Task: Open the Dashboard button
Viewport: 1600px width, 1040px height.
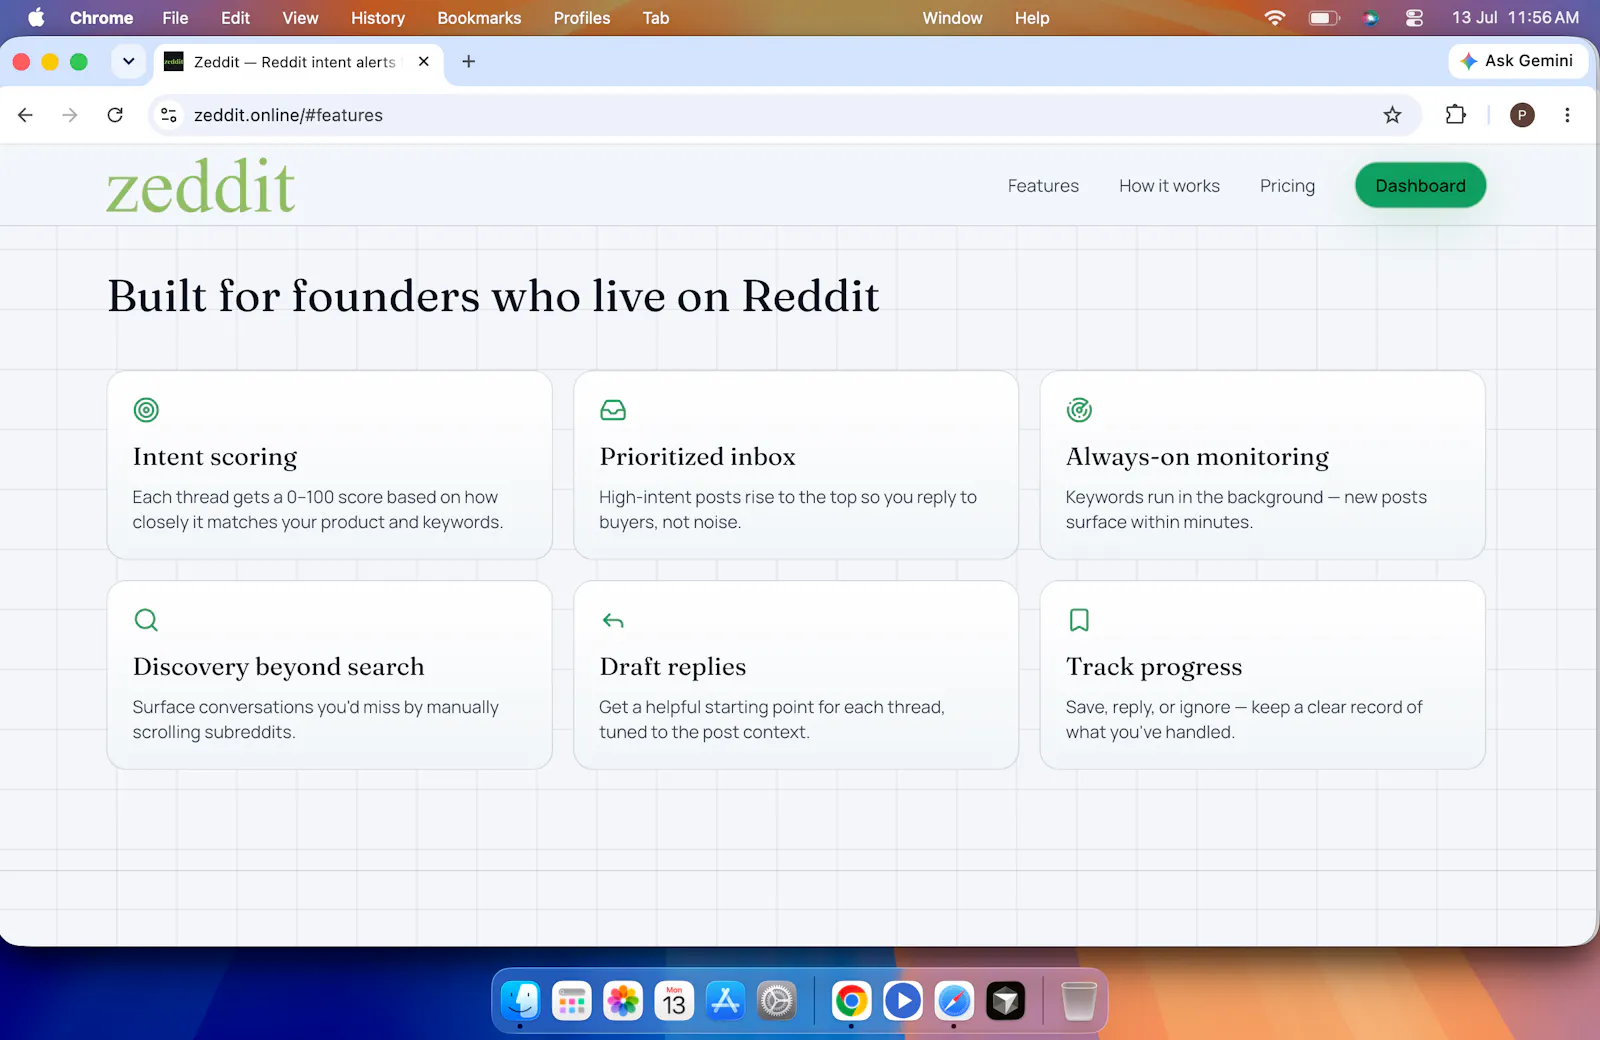Action: pyautogui.click(x=1420, y=186)
